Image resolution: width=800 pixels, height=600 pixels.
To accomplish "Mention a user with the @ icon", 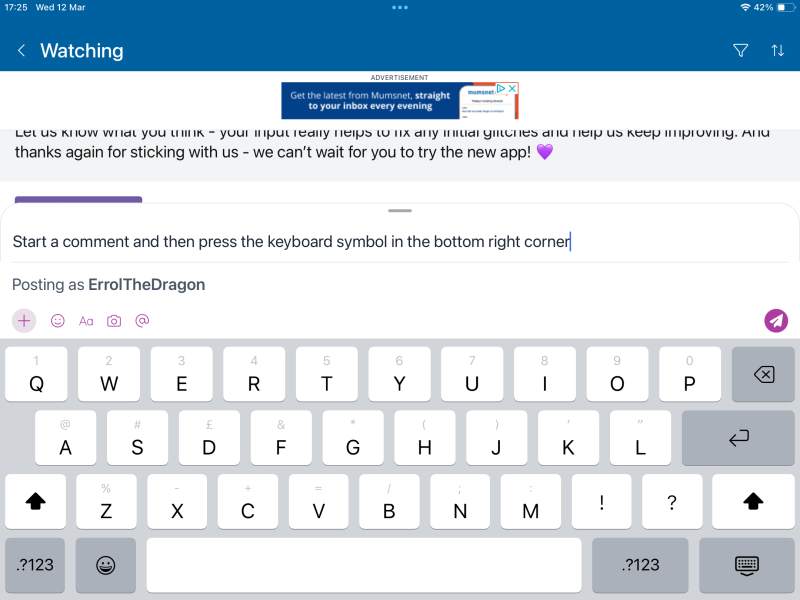I will tap(142, 321).
